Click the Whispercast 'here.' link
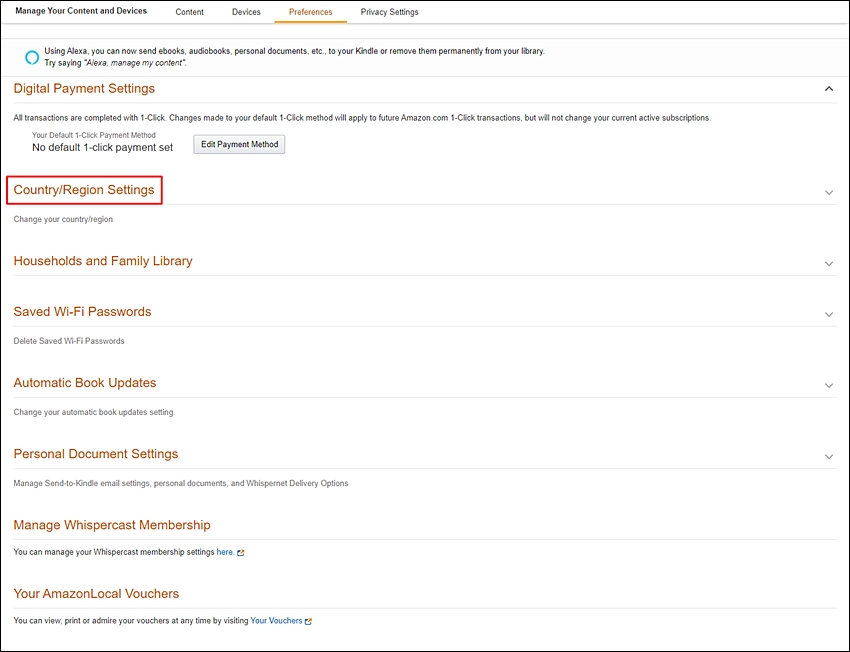 (x=225, y=552)
